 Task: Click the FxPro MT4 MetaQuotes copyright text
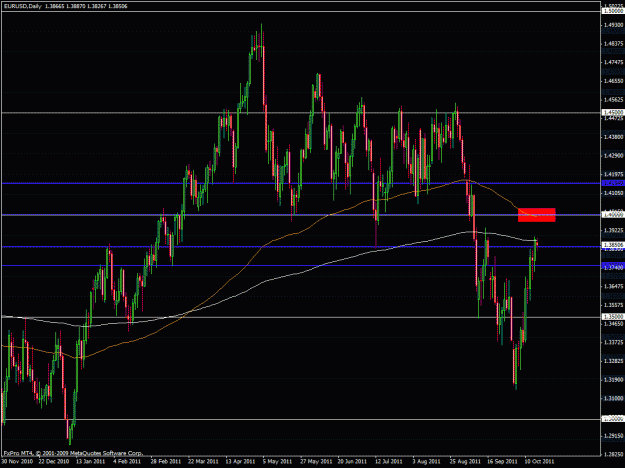73,453
